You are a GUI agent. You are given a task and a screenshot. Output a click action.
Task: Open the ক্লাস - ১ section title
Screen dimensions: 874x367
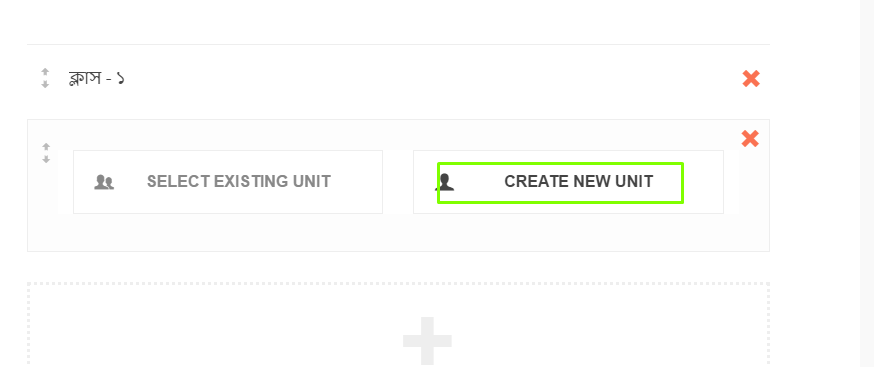(x=96, y=79)
